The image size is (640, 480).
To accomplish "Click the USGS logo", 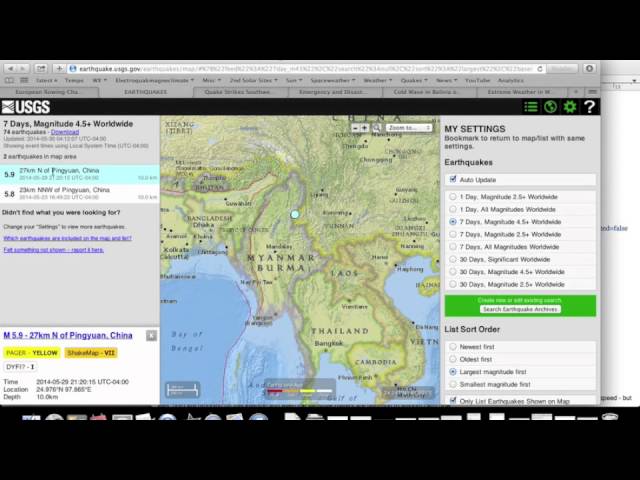I will (x=26, y=107).
